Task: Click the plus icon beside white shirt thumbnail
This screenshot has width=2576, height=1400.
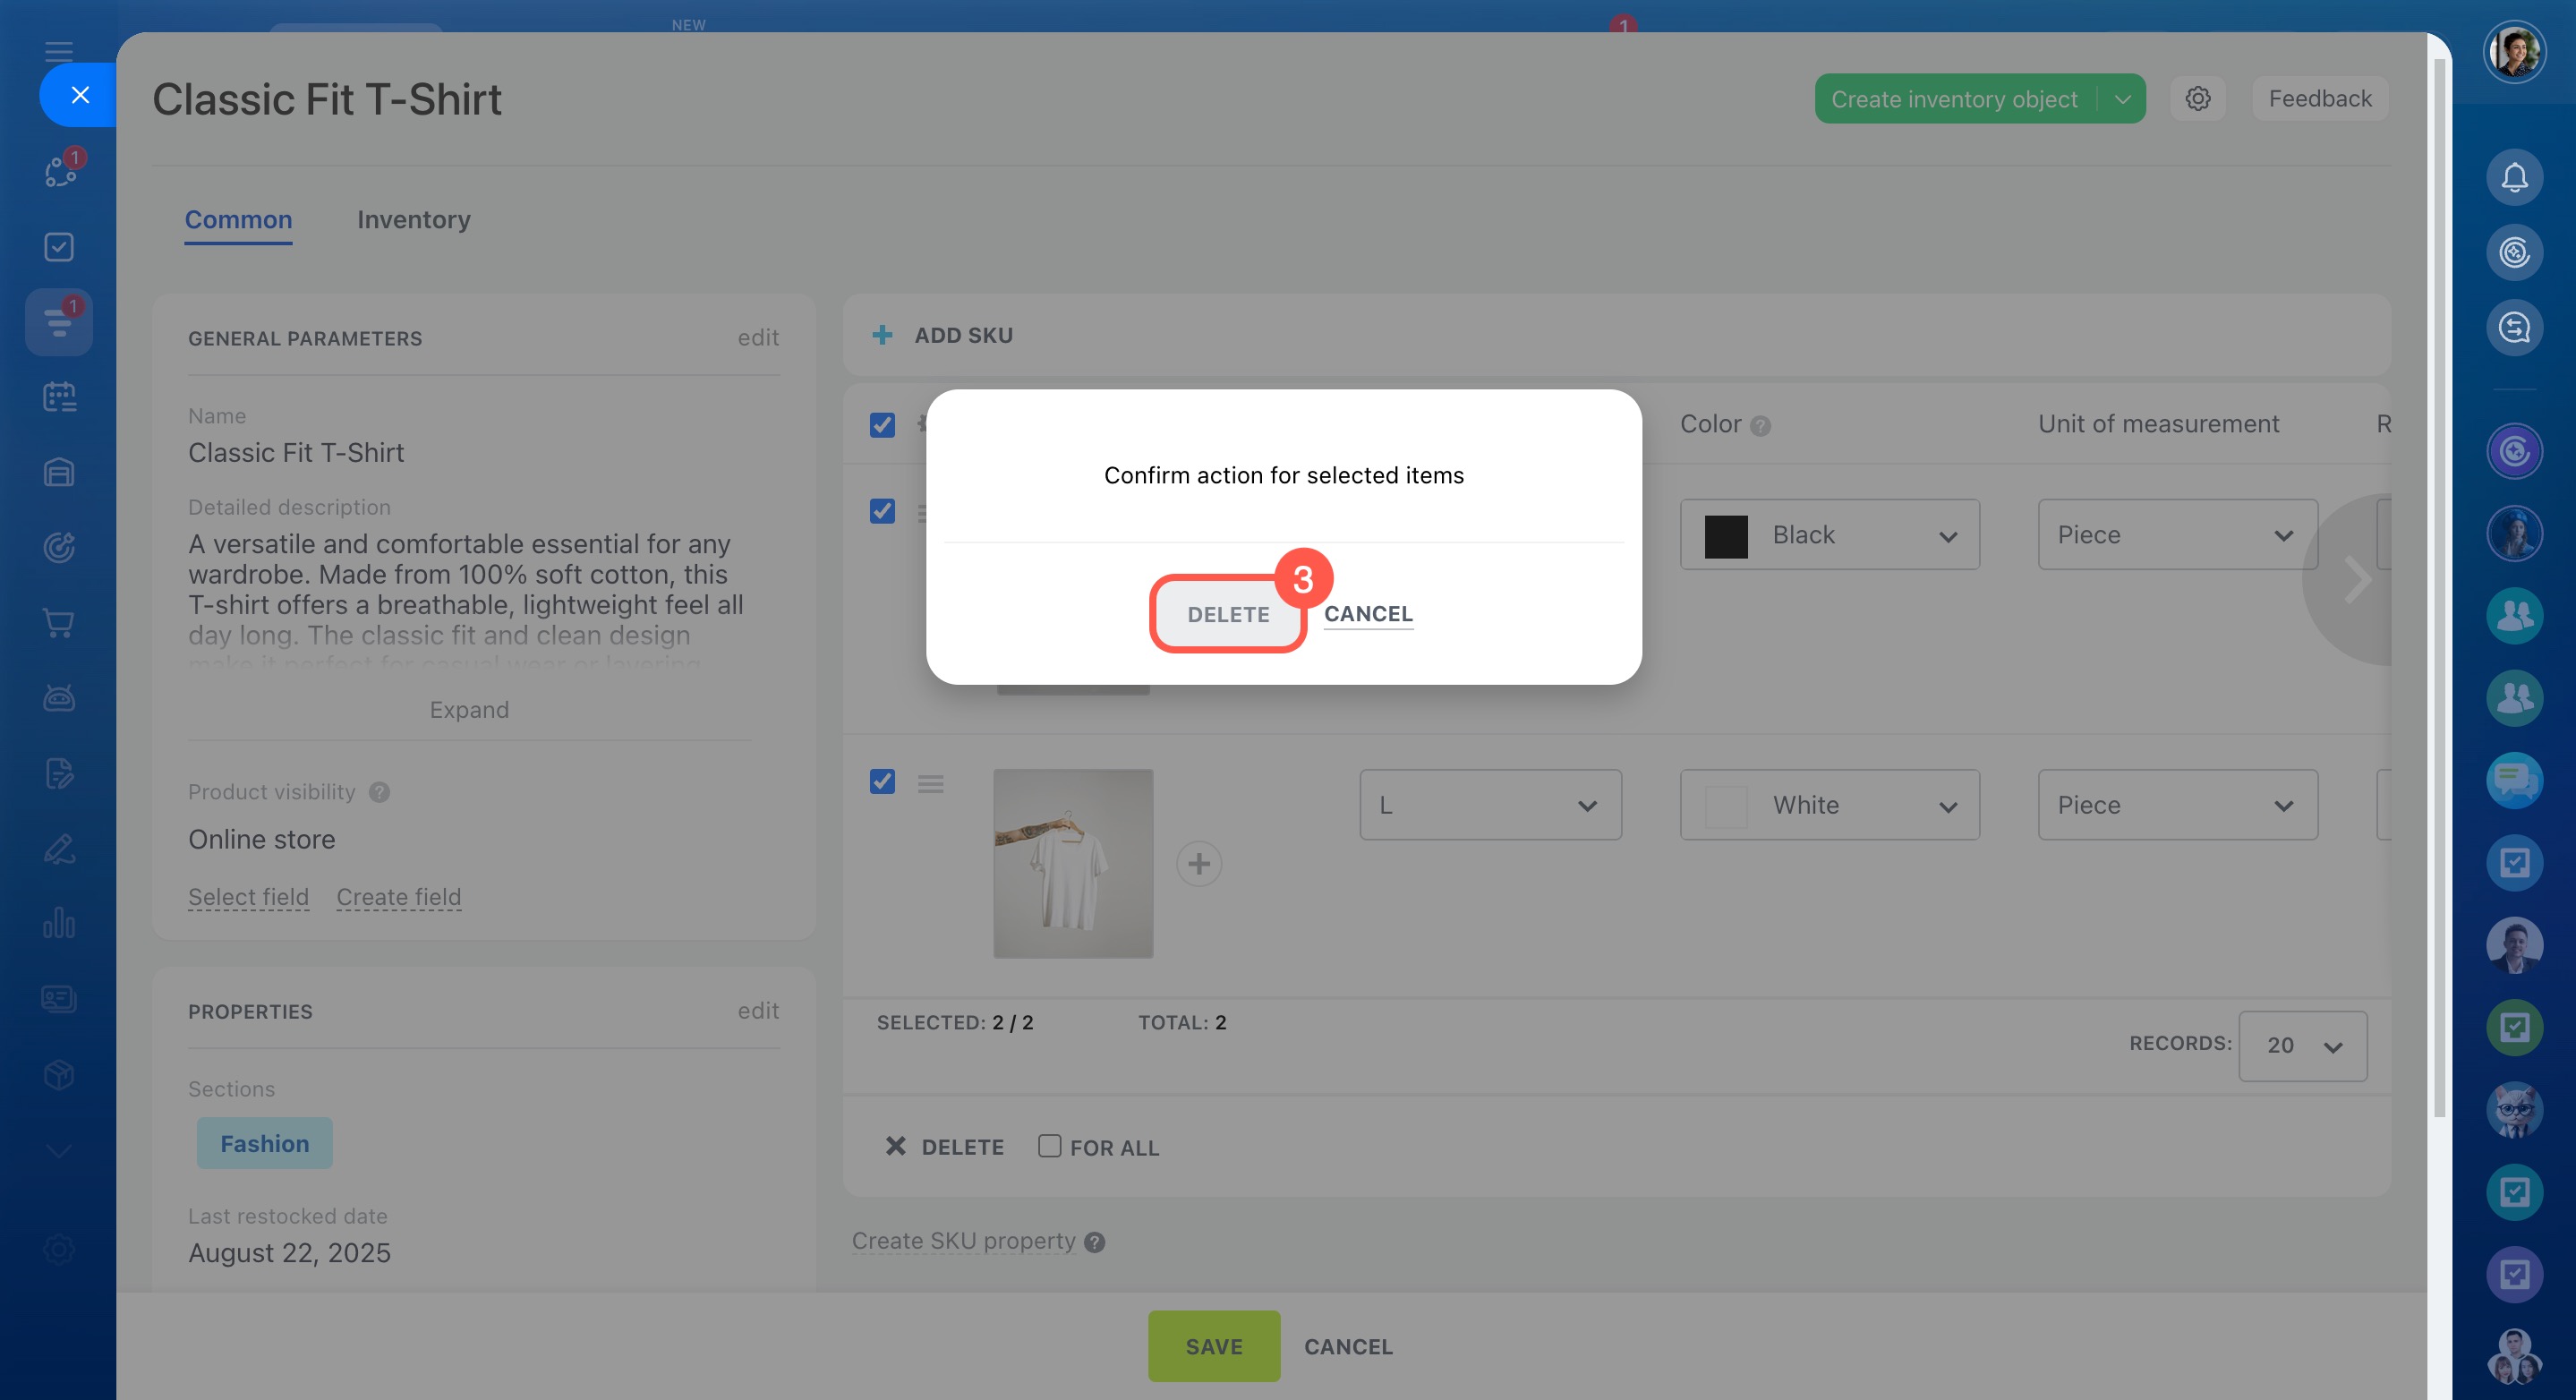Action: coord(1199,864)
